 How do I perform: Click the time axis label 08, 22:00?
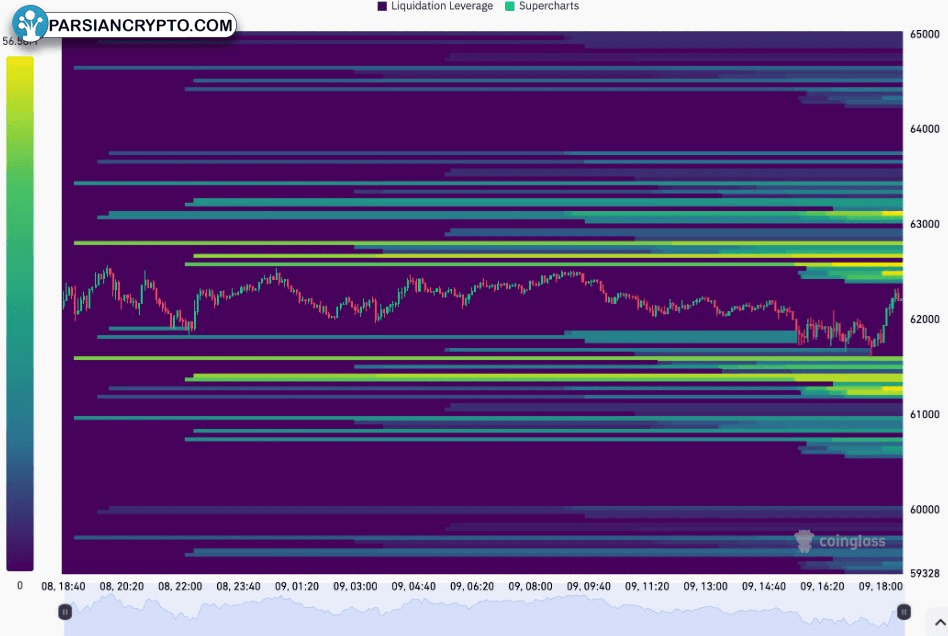[x=180, y=586]
